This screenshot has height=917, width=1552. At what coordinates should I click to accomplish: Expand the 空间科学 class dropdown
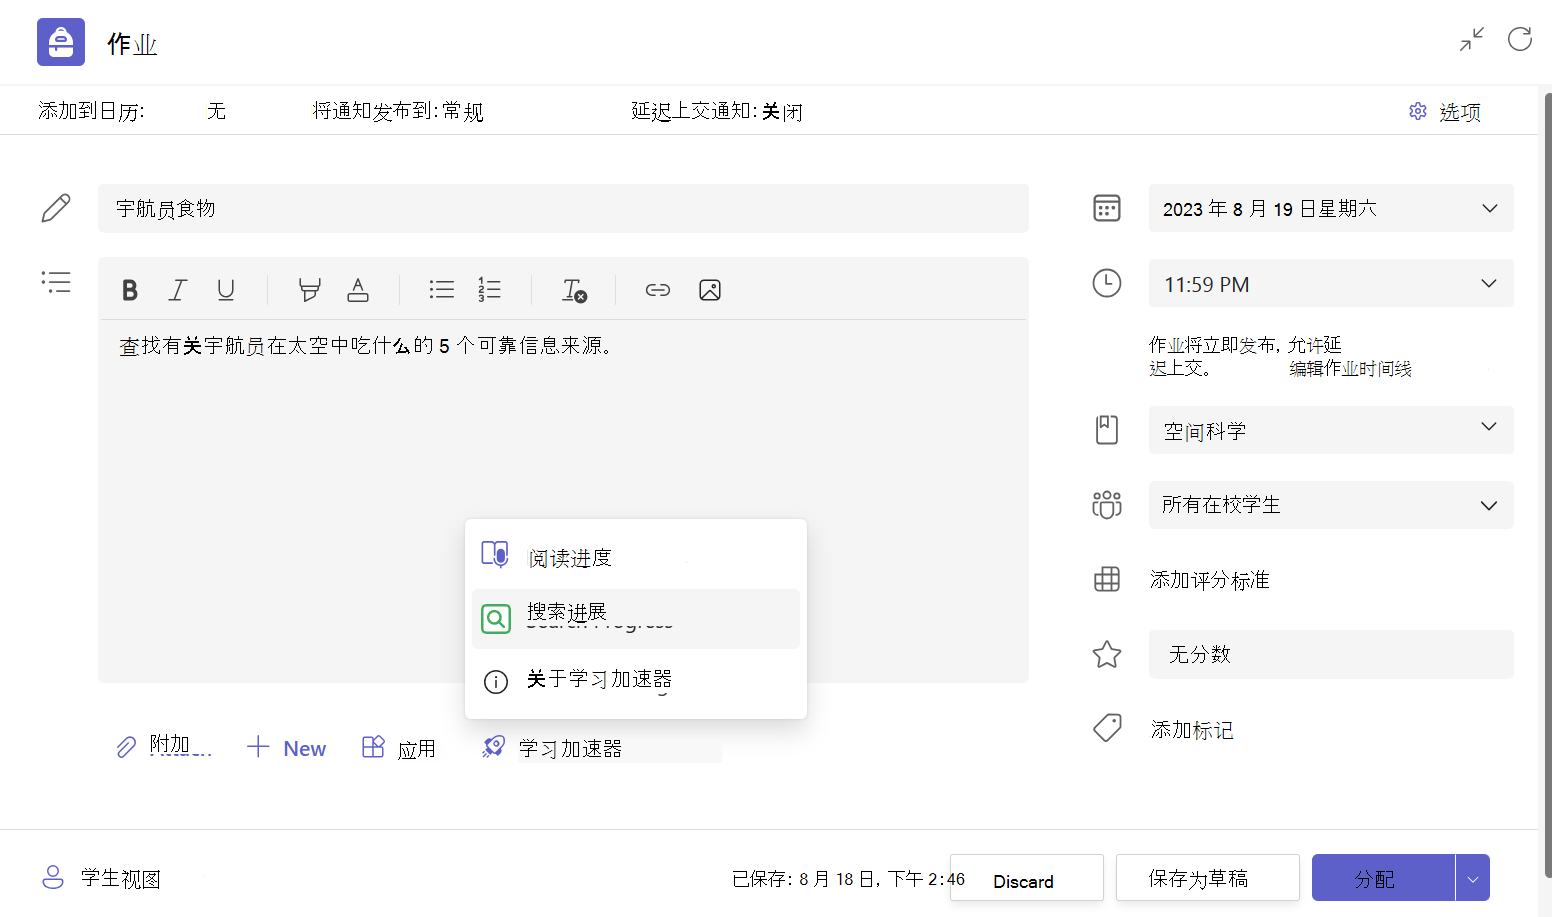coord(1331,430)
